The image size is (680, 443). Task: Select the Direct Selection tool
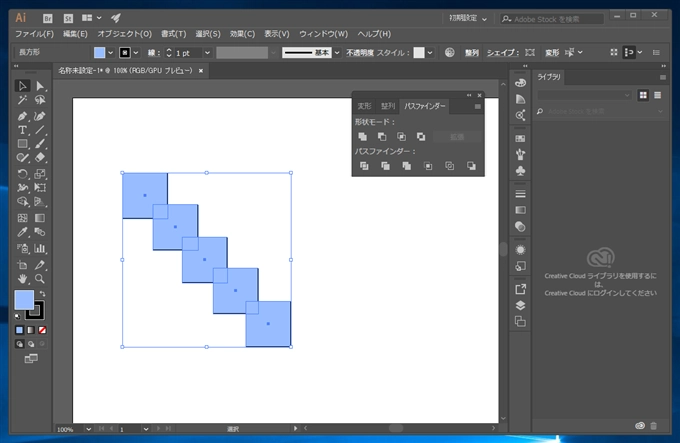point(40,86)
